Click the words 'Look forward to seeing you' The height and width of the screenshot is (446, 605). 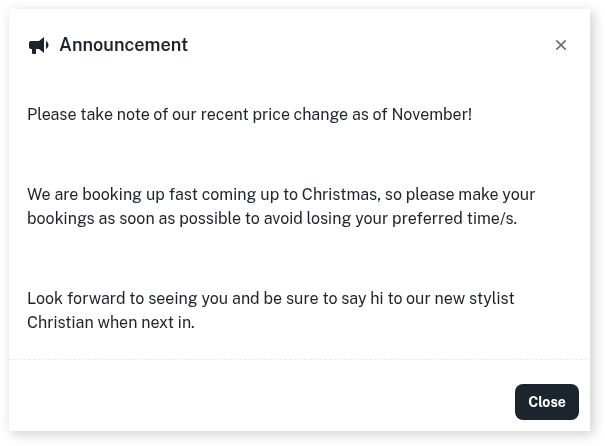click(127, 299)
